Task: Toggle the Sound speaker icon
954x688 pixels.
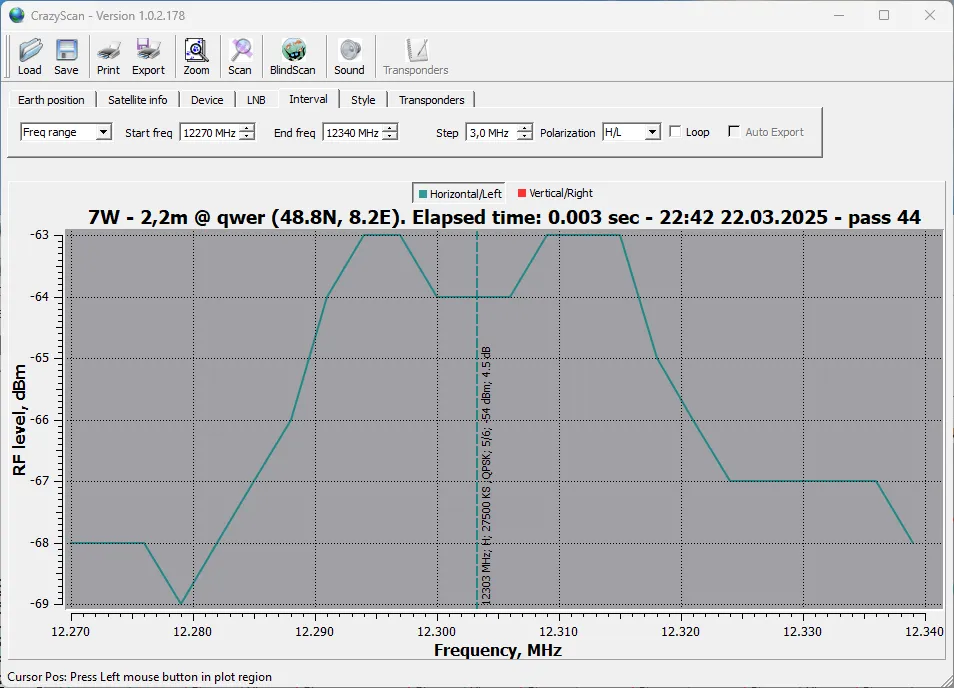Action: (x=349, y=56)
